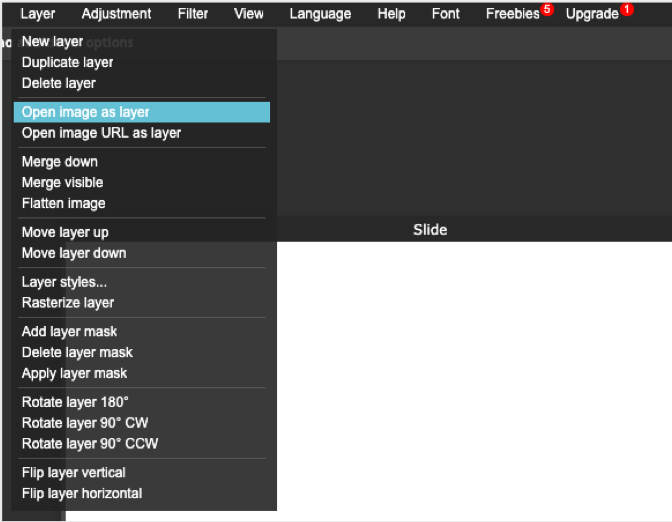Select Flip layer horizontal

click(x=82, y=493)
